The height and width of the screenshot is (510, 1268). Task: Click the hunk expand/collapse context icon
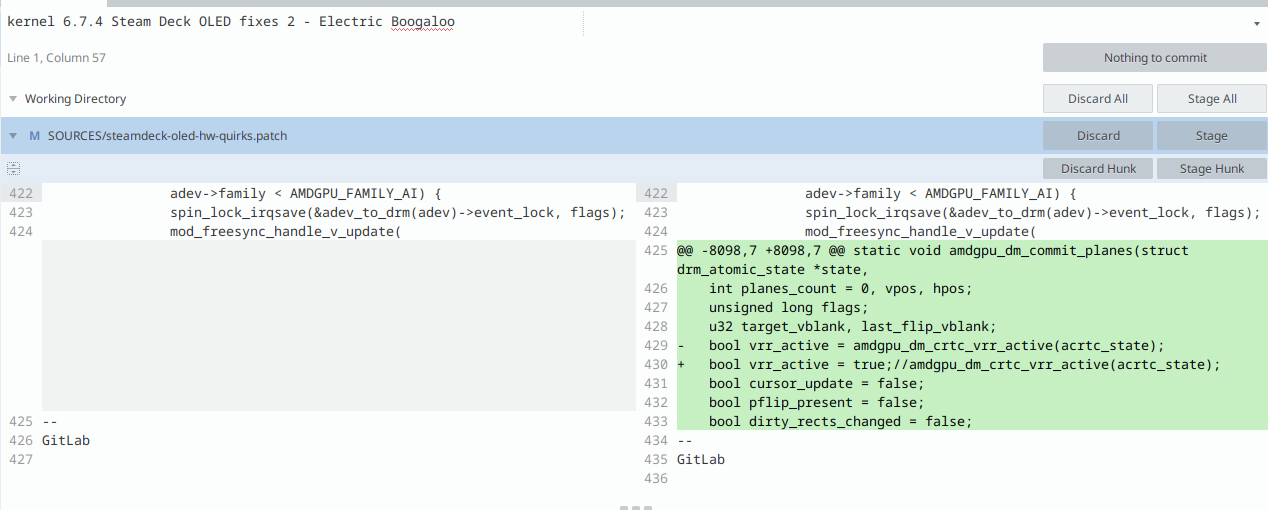[x=13, y=168]
